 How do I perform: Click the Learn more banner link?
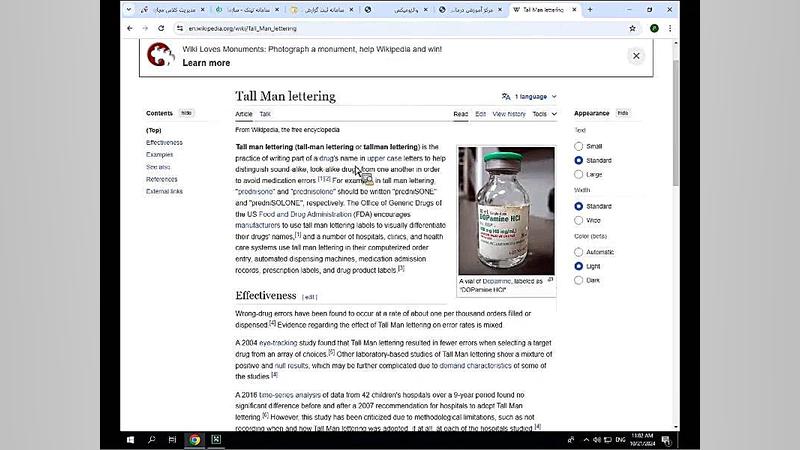click(x=206, y=63)
